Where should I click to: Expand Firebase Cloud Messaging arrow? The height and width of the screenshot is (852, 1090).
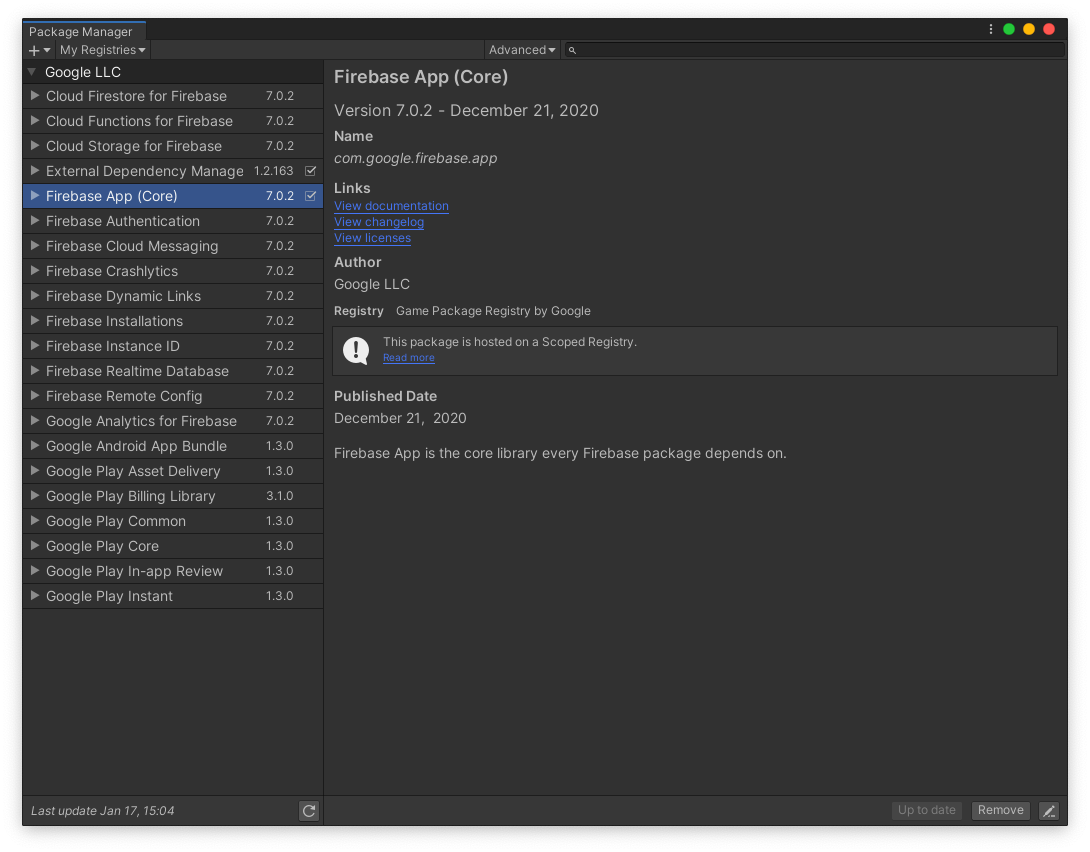tap(34, 246)
